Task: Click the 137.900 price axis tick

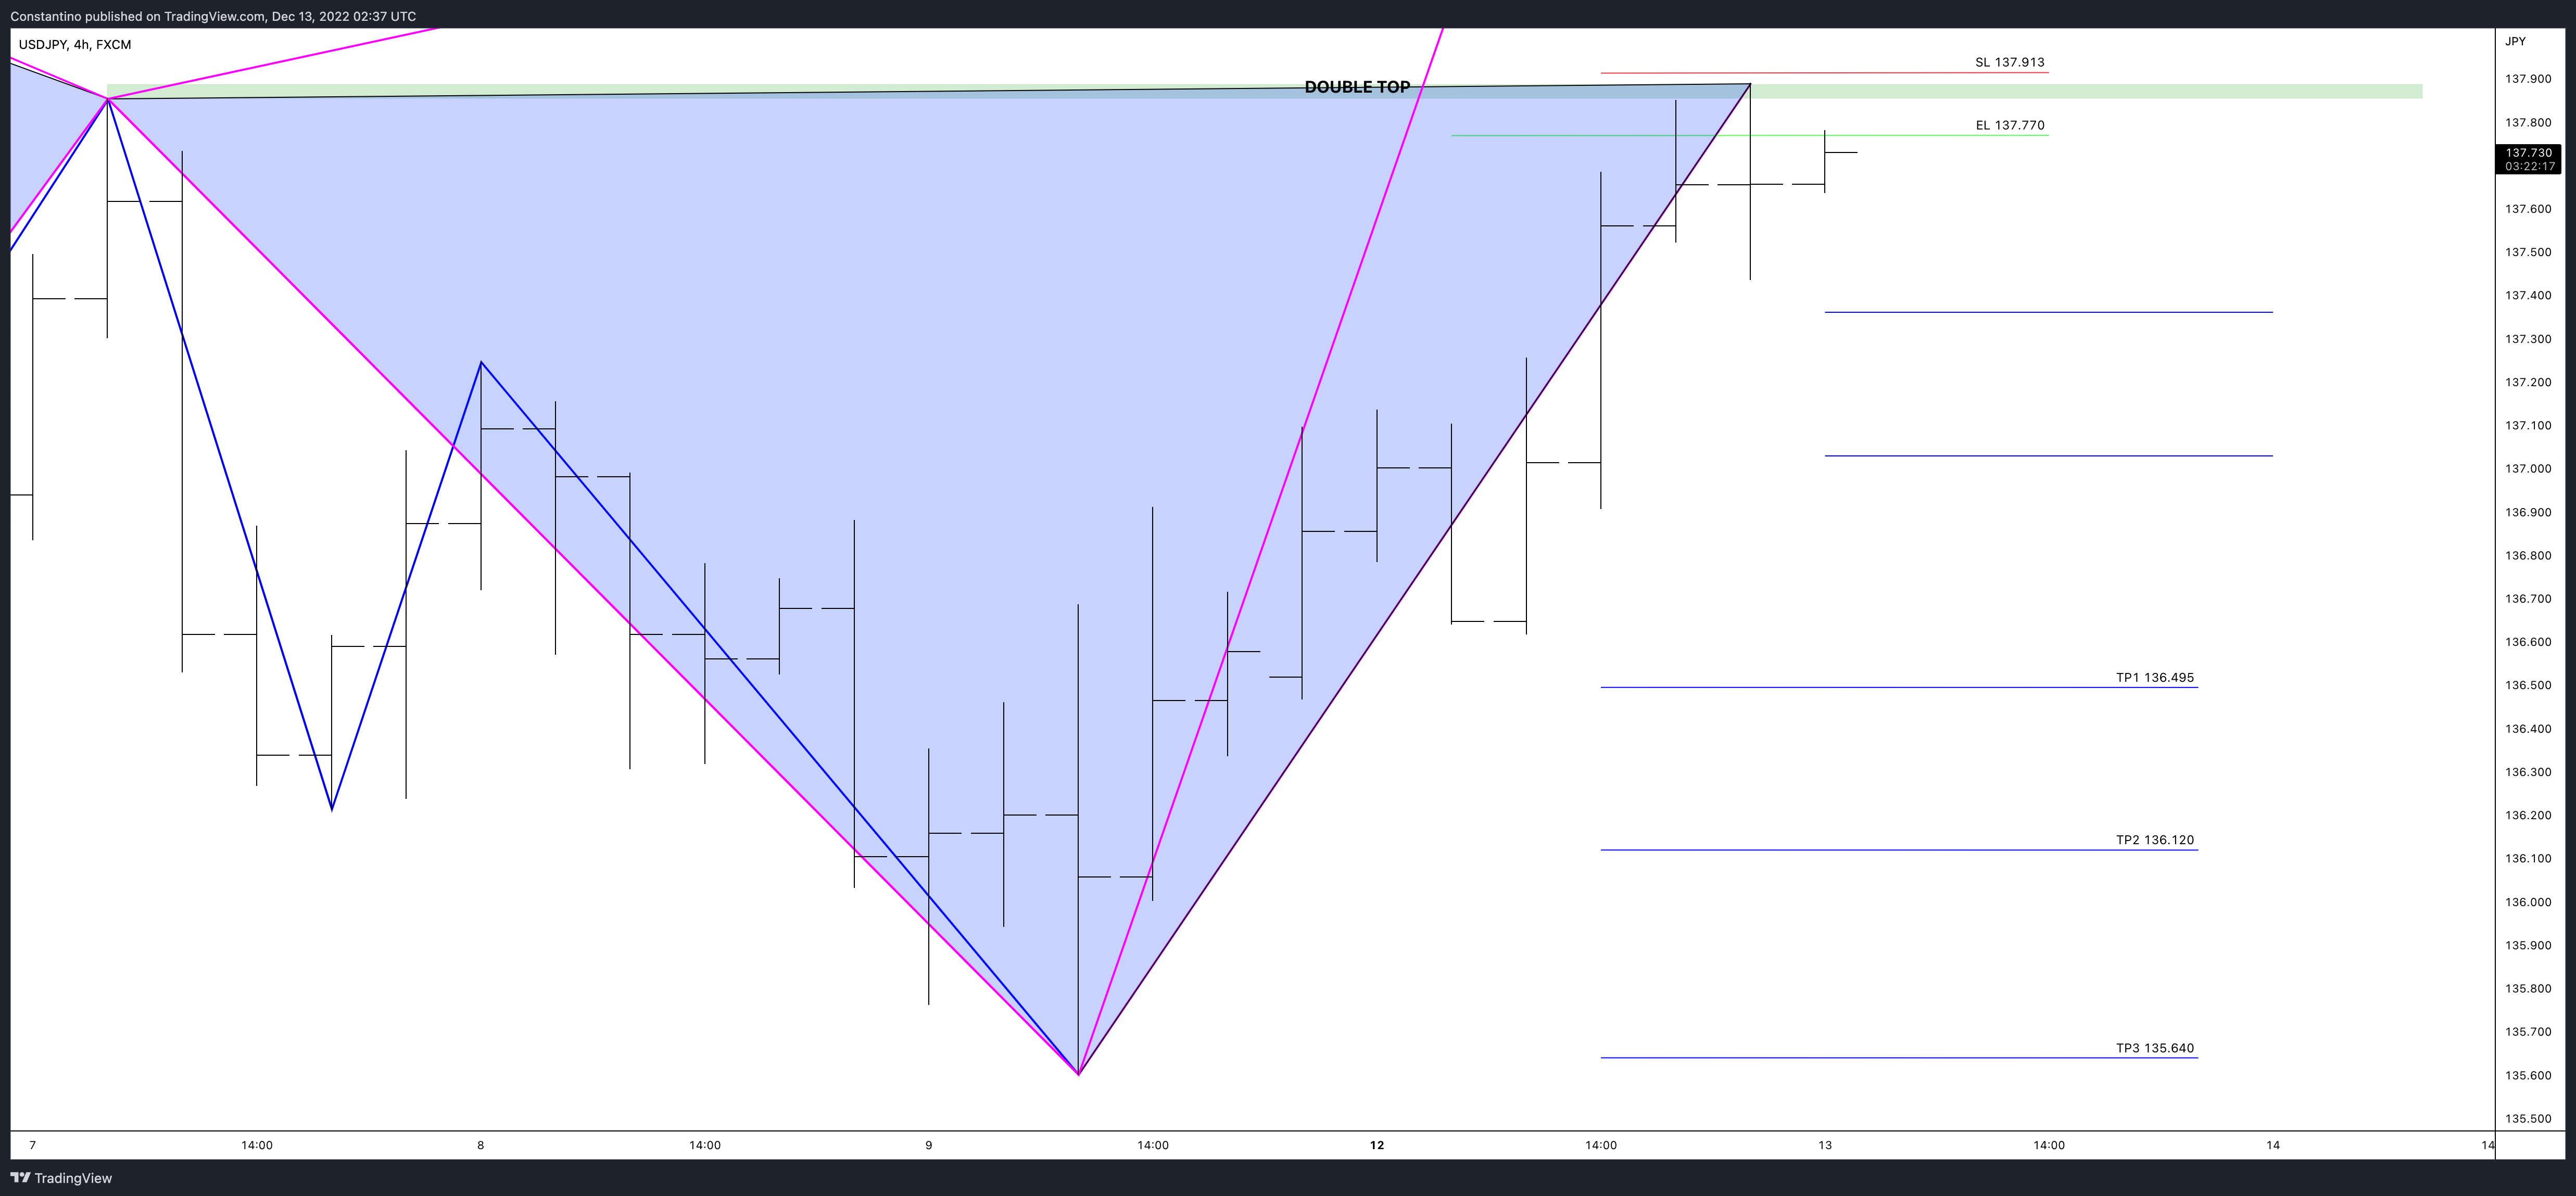Action: coord(2527,79)
